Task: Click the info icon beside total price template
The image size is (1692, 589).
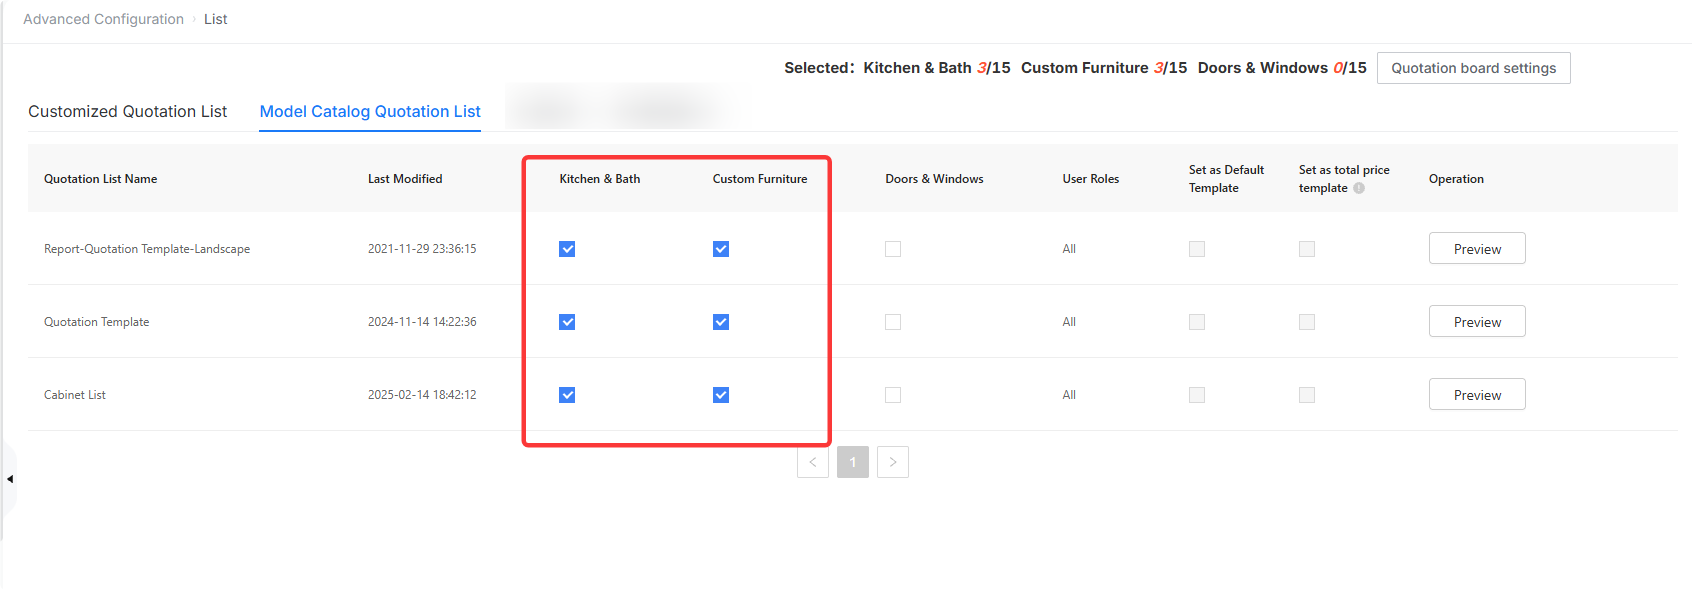Action: click(x=1359, y=188)
